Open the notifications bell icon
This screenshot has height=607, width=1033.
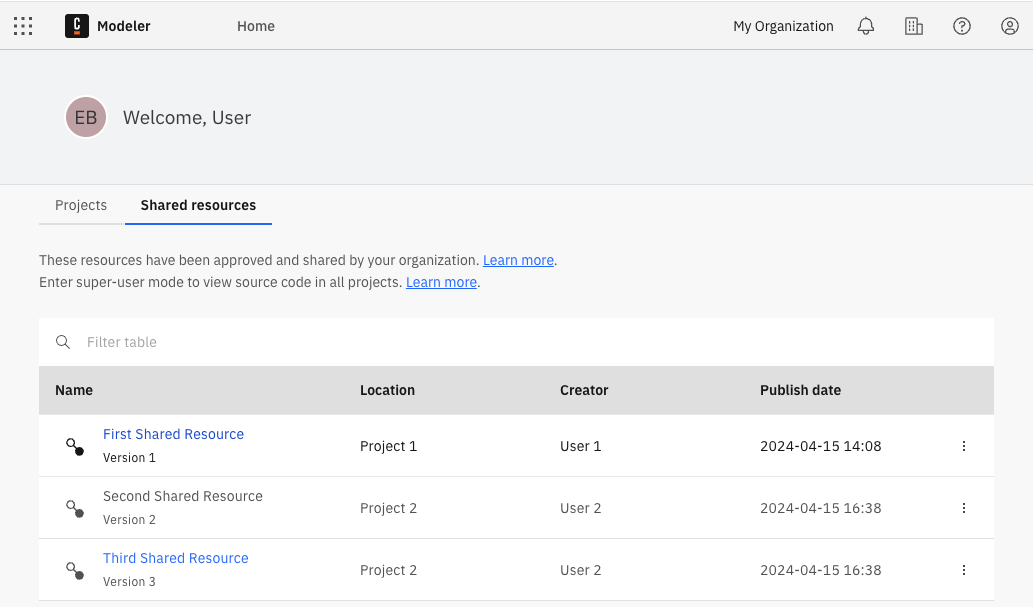tap(865, 26)
